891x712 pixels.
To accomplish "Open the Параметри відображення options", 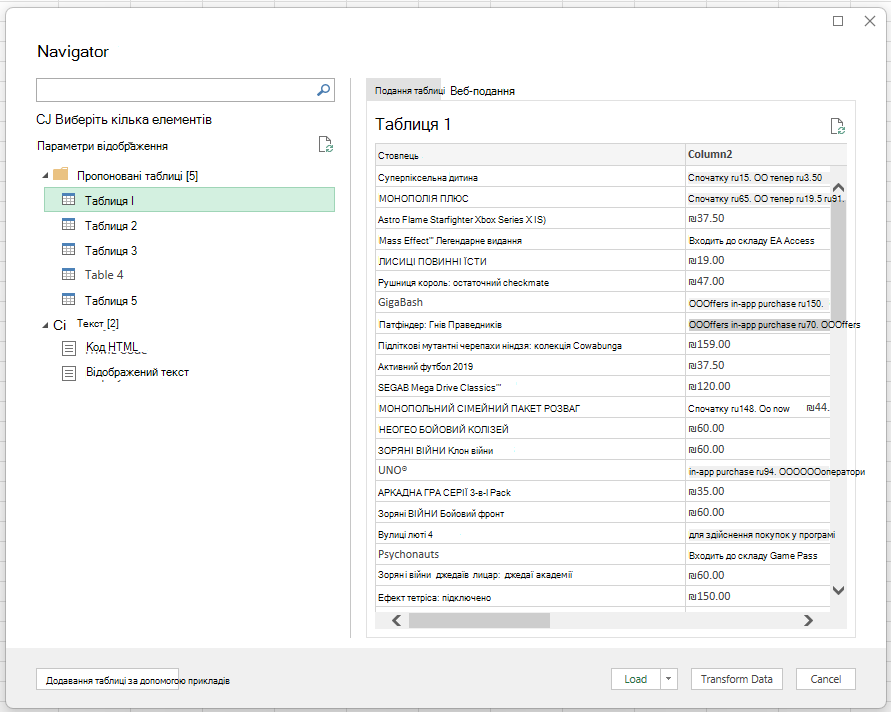I will pos(102,146).
